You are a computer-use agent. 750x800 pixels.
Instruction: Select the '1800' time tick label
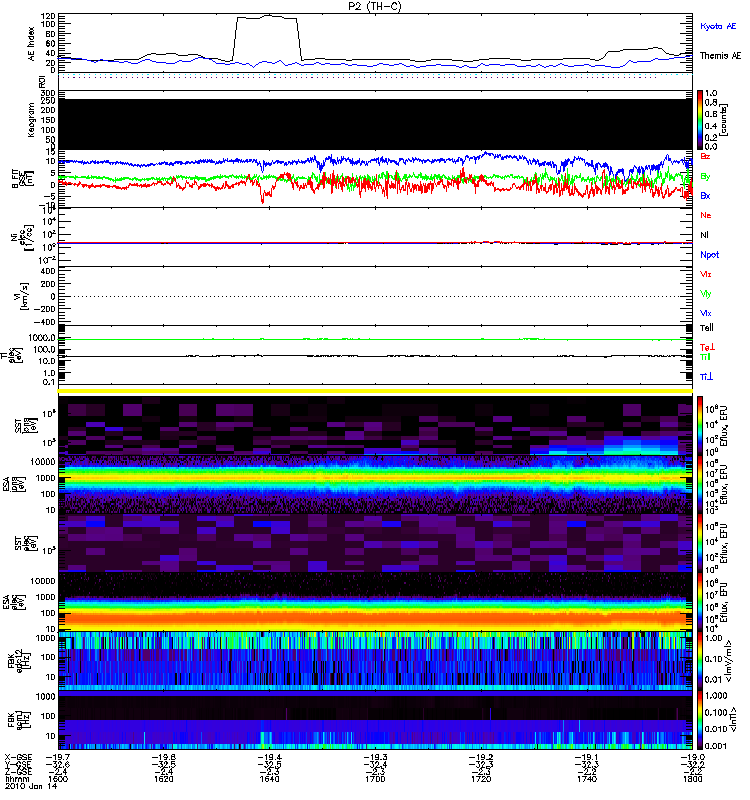(x=692, y=779)
